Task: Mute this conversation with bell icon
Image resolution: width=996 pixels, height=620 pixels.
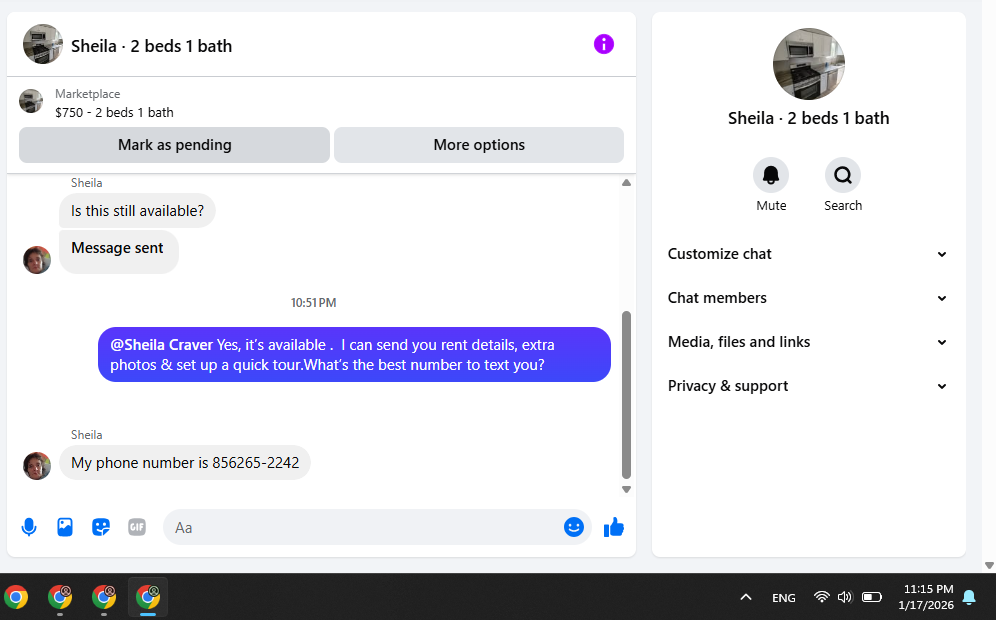Action: (771, 176)
